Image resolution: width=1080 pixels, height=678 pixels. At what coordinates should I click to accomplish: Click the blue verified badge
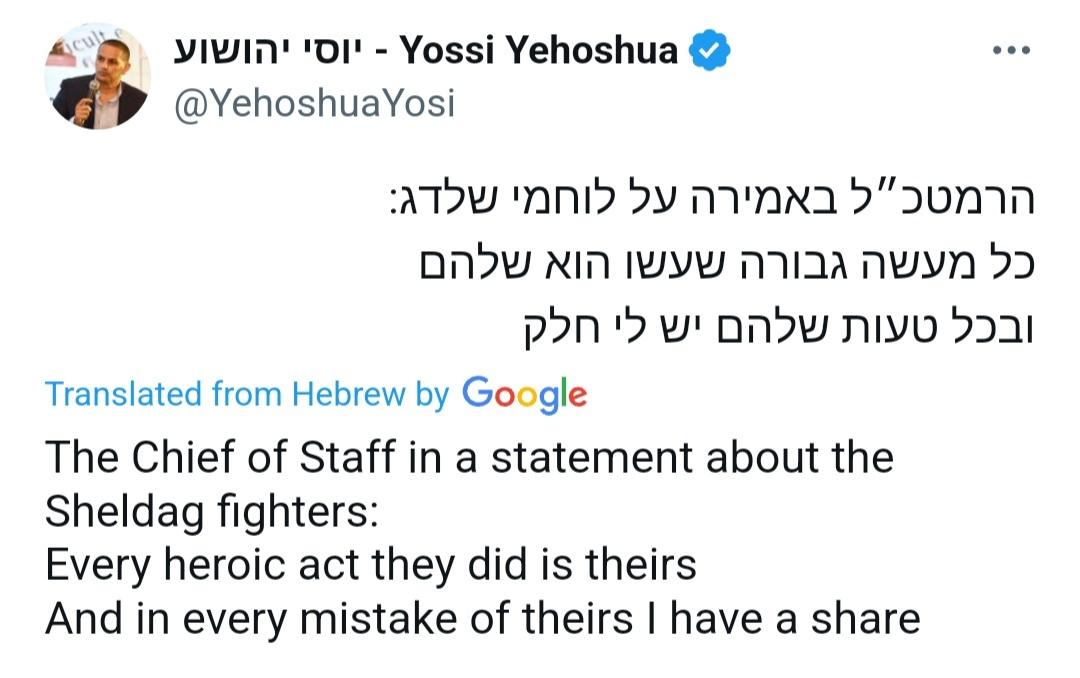[x=710, y=51]
